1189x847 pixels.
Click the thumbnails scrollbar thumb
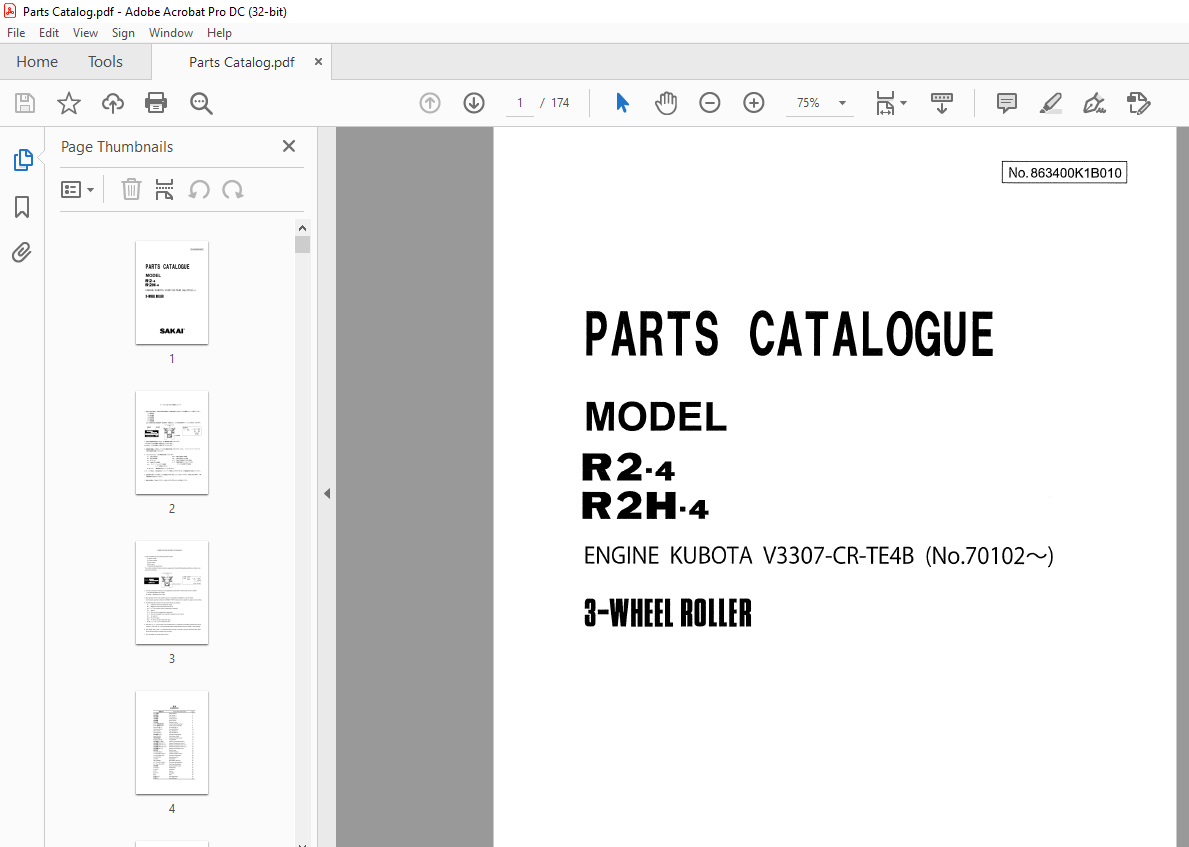pyautogui.click(x=303, y=244)
